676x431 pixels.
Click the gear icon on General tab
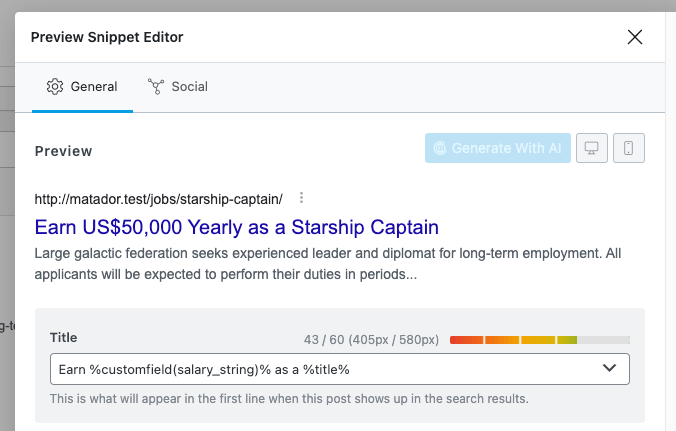pyautogui.click(x=55, y=87)
